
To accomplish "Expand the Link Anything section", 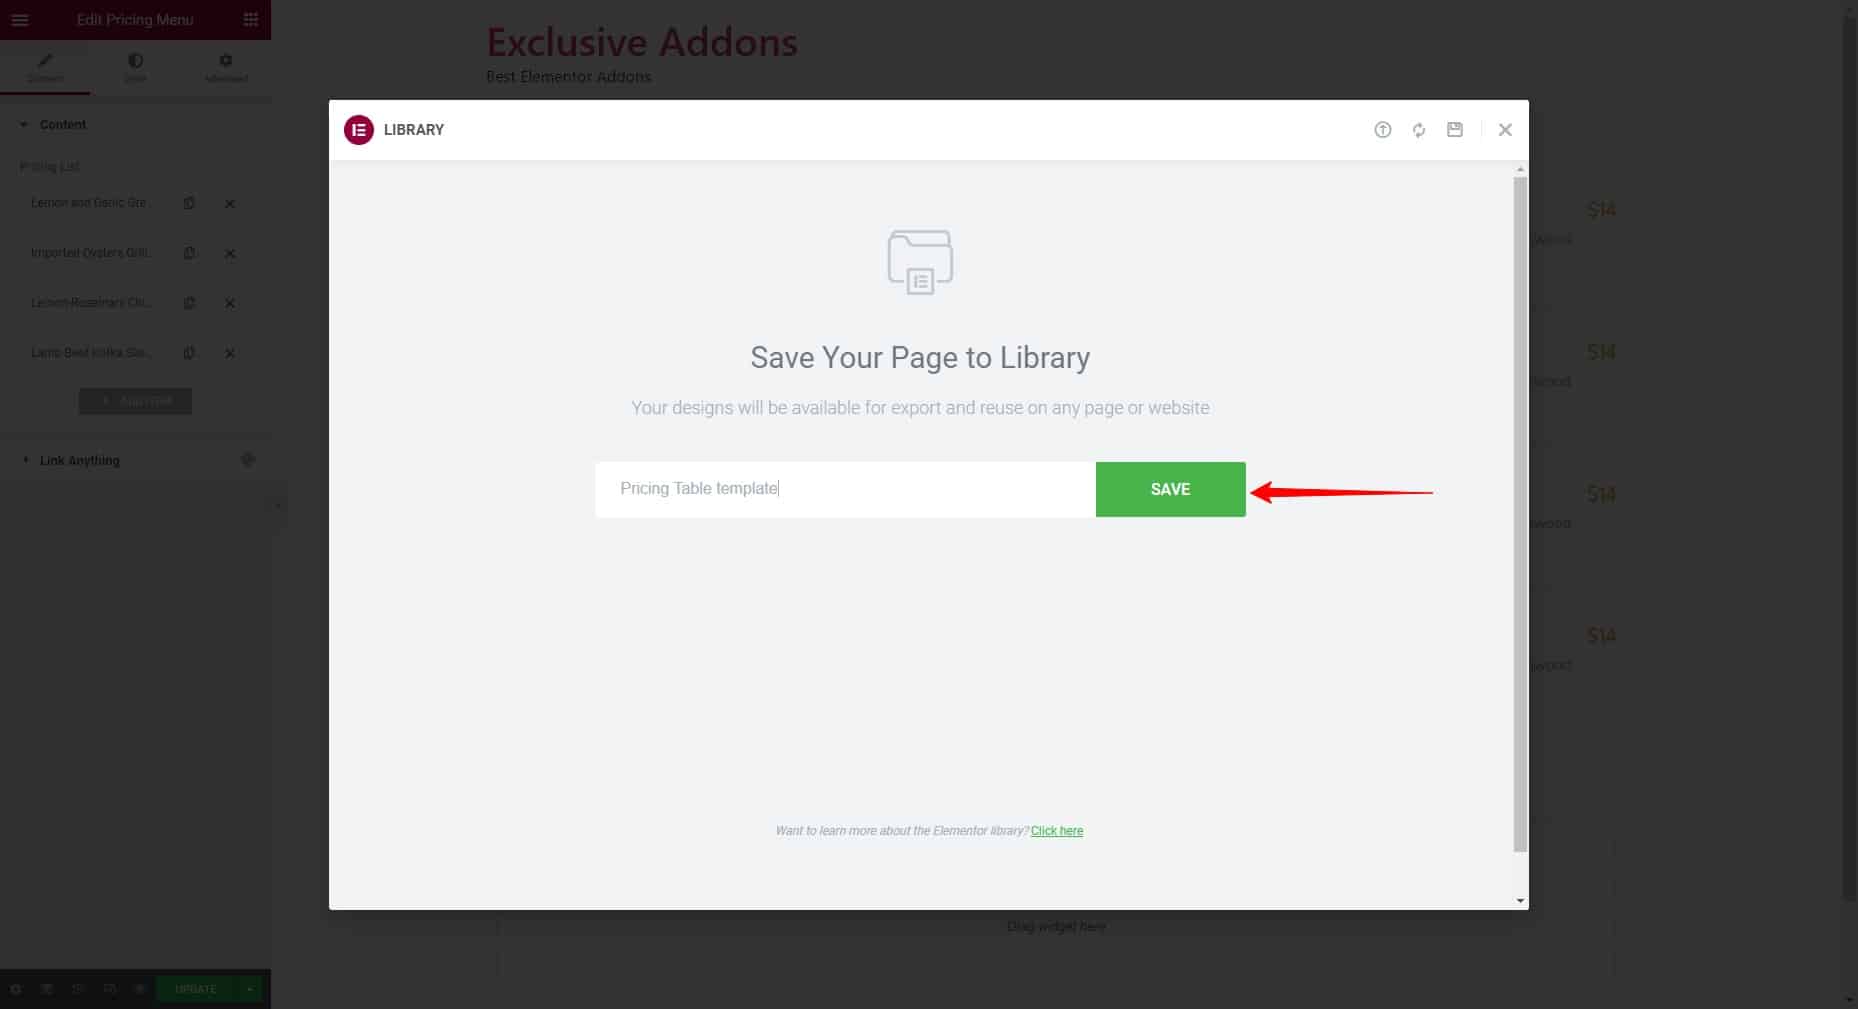I will point(135,460).
